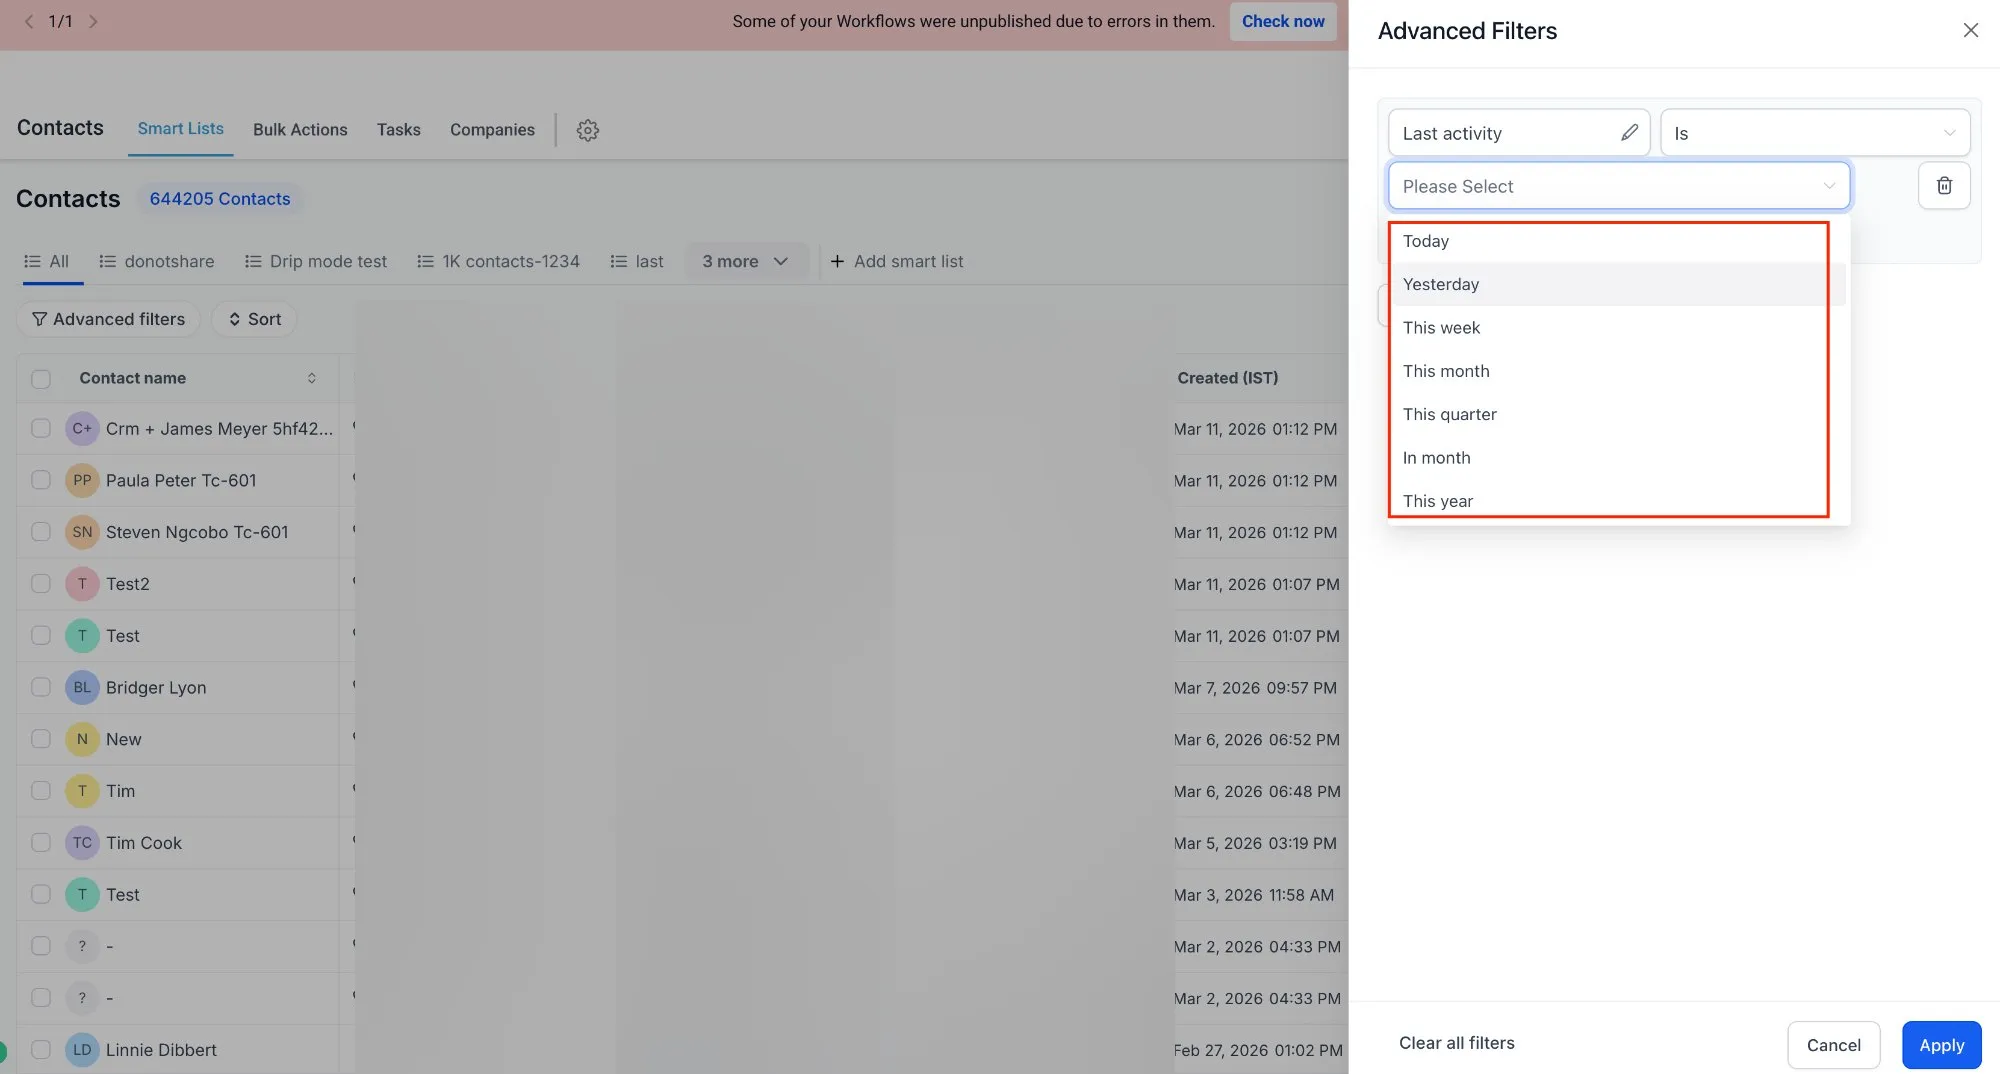Apply the advanced filters
Viewport: 2000px width, 1074px height.
click(x=1940, y=1044)
